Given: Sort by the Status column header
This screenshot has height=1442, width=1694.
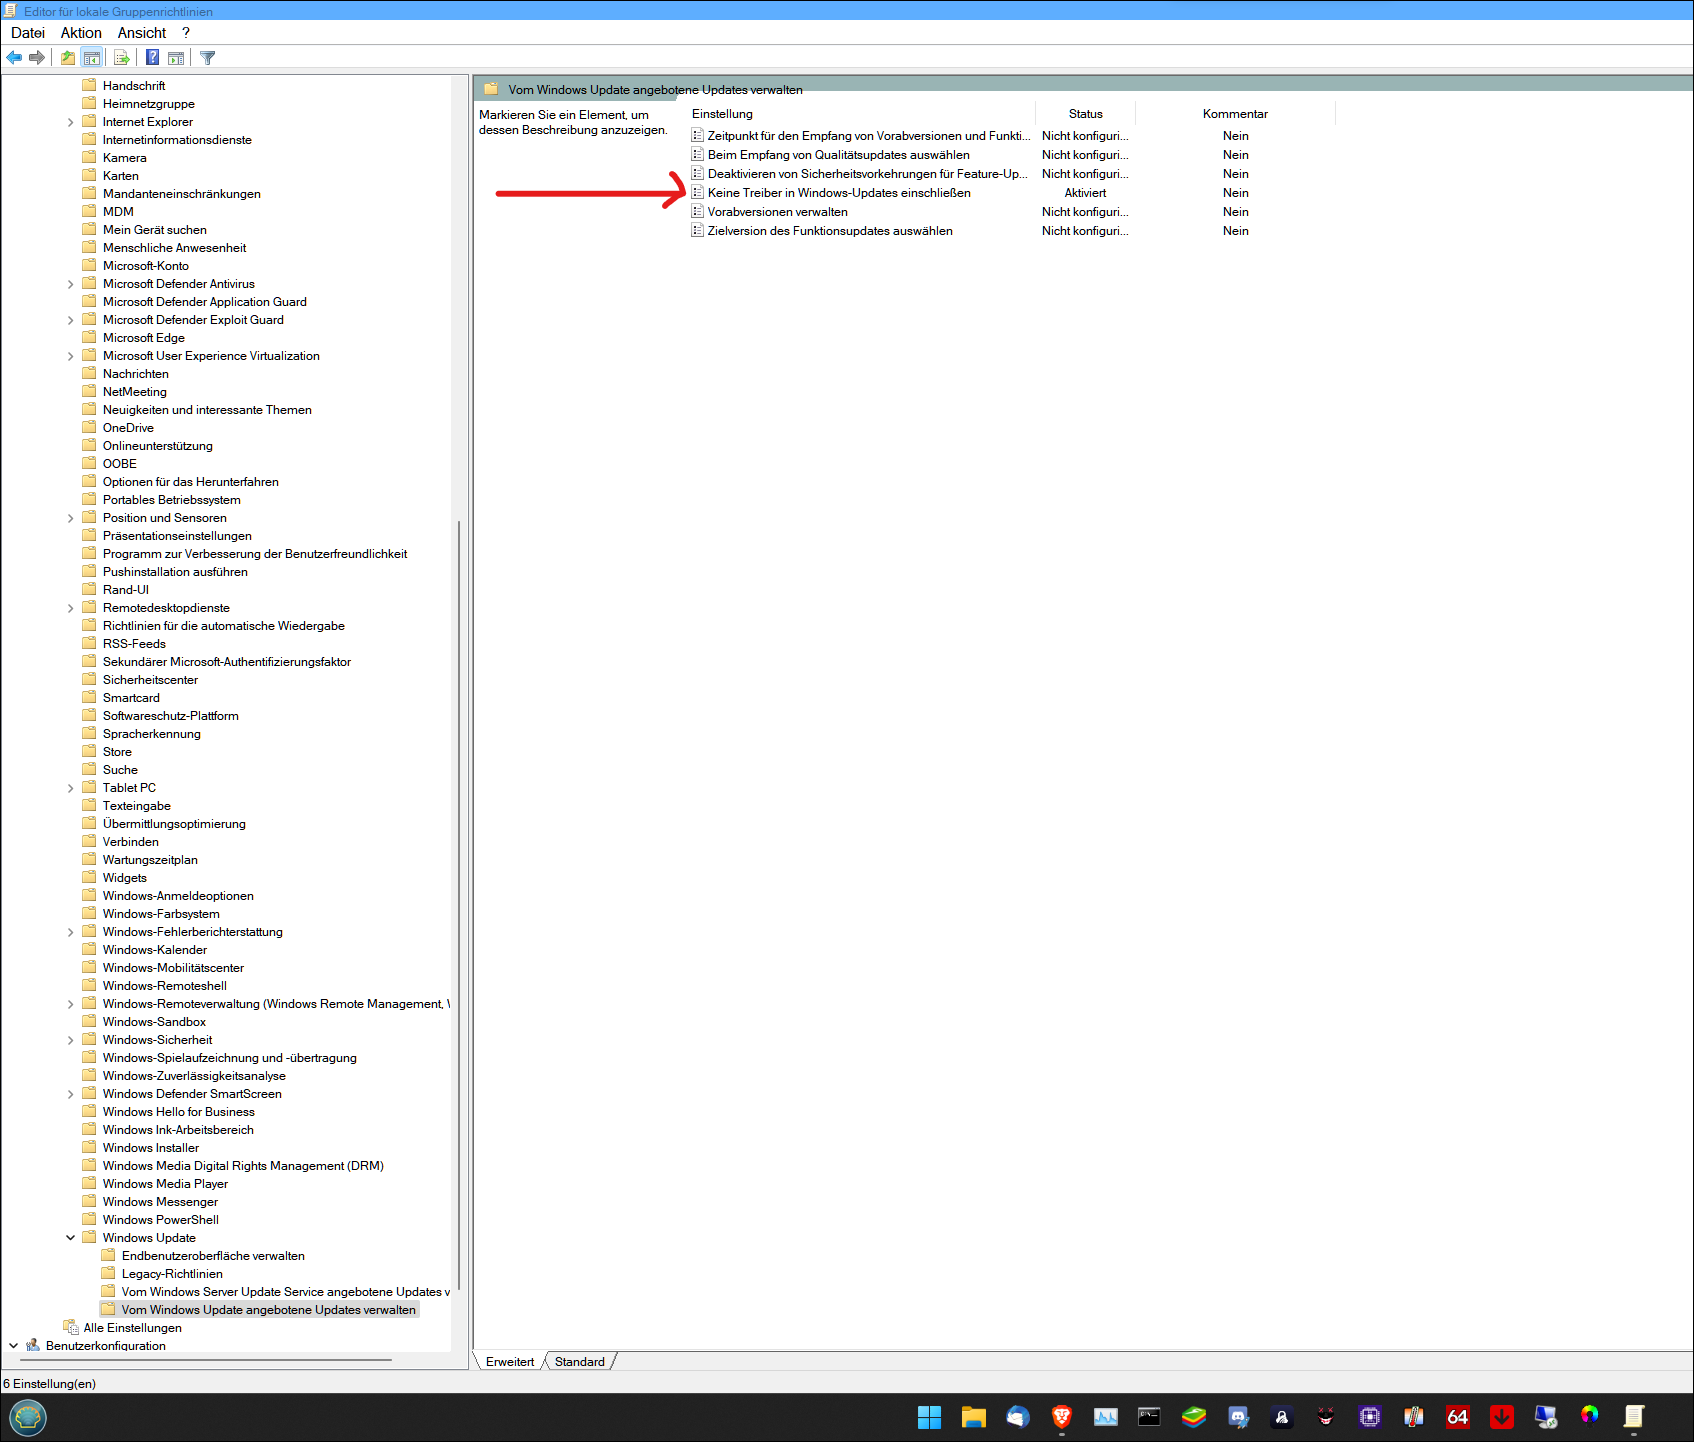Looking at the screenshot, I should tap(1085, 114).
